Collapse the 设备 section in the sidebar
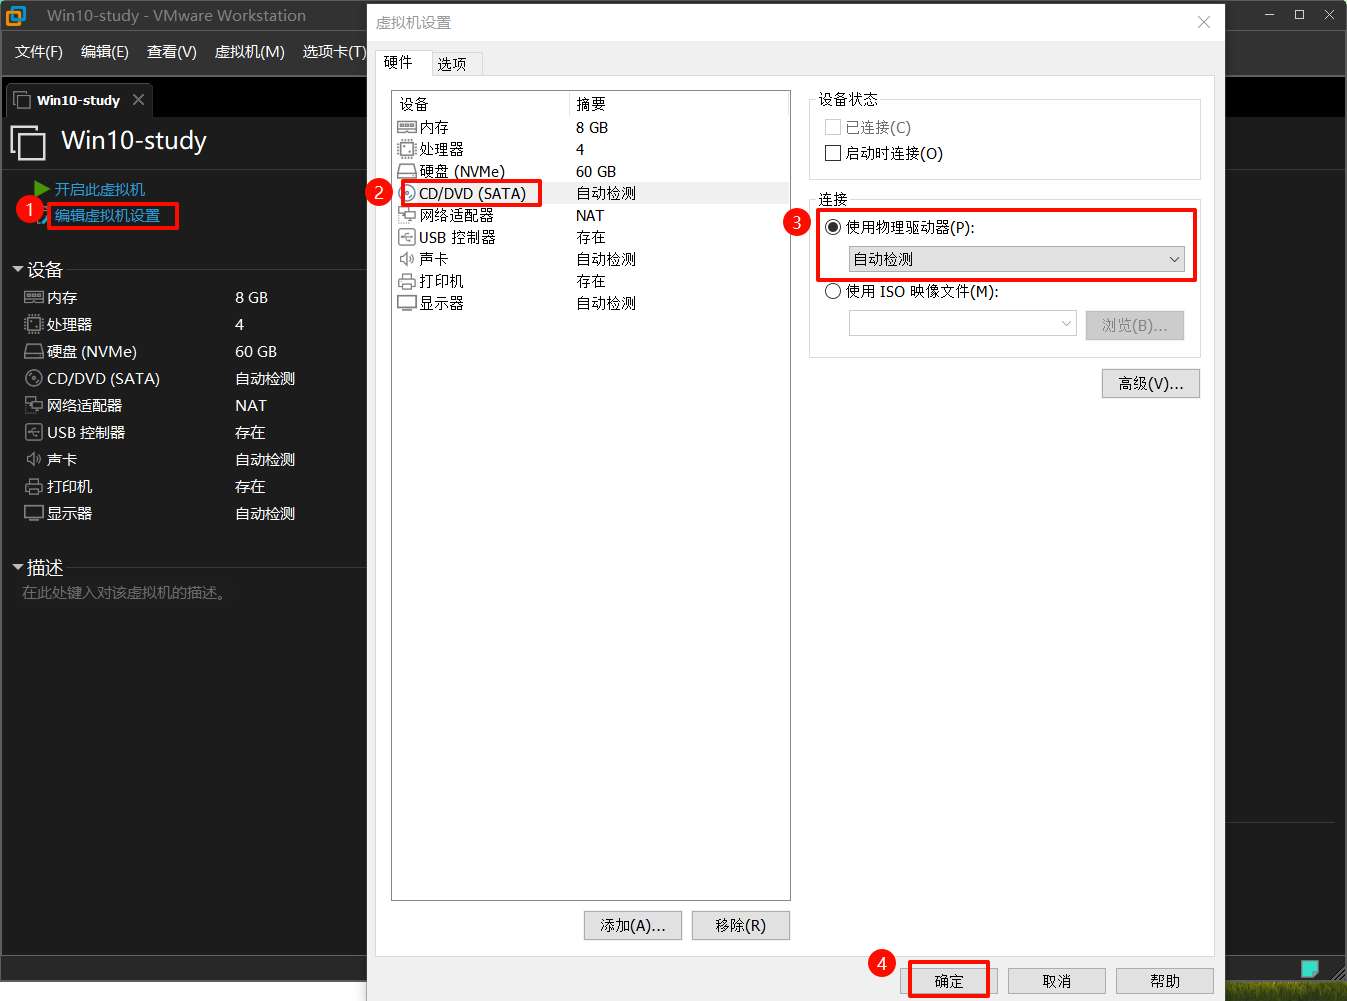 click(x=18, y=270)
